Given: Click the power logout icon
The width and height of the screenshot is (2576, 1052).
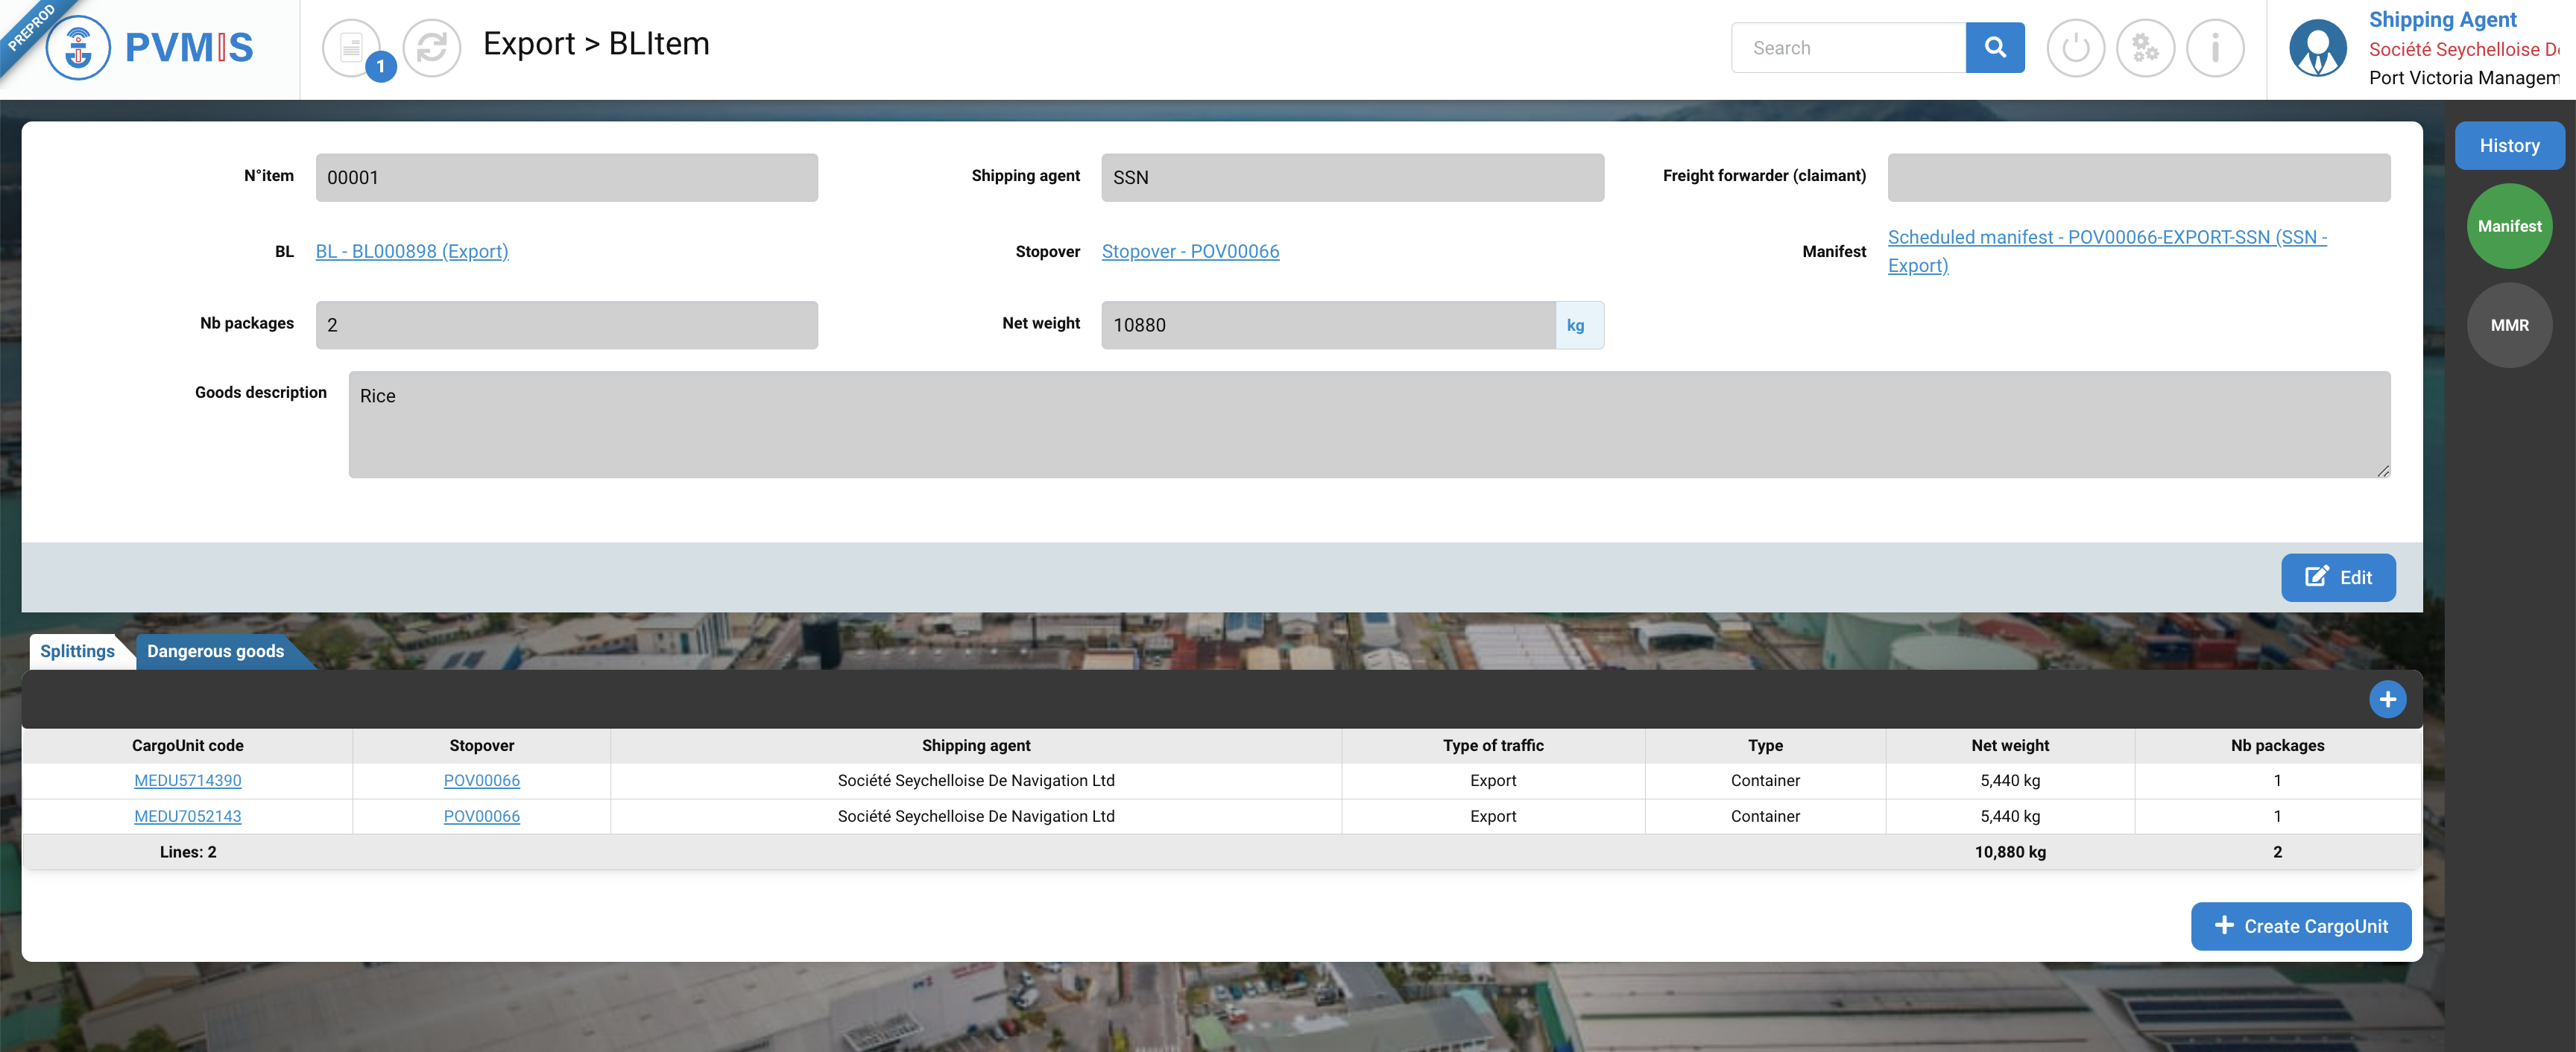Looking at the screenshot, I should (2075, 47).
